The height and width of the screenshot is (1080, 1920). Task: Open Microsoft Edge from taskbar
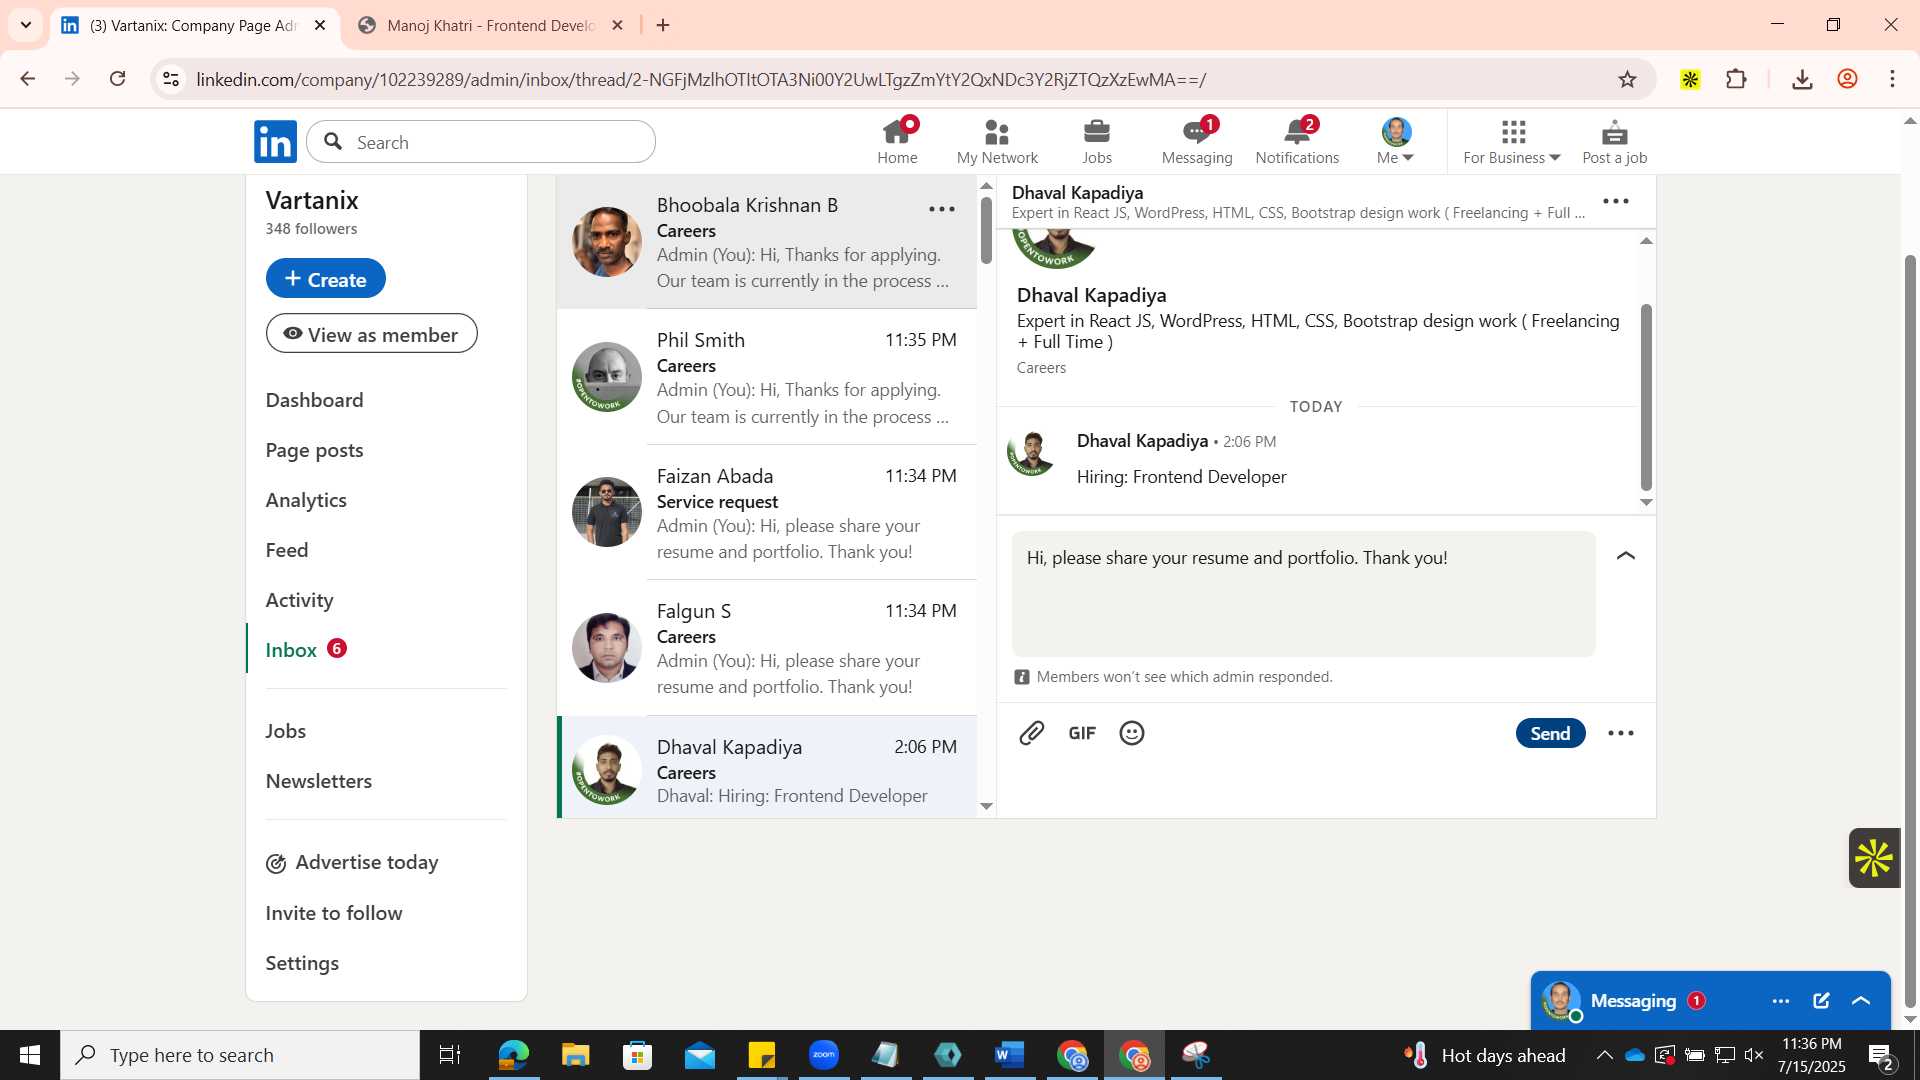tap(513, 1055)
